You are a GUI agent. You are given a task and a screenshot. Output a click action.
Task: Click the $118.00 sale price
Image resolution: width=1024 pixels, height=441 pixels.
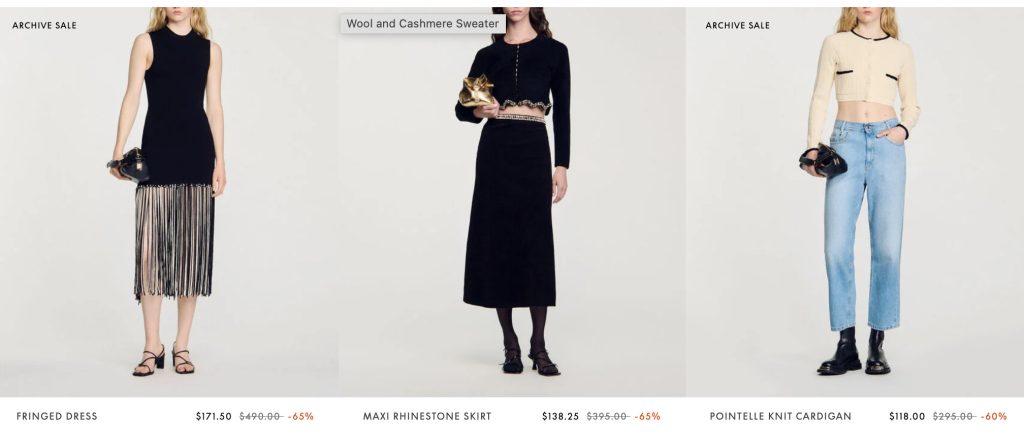click(x=907, y=416)
